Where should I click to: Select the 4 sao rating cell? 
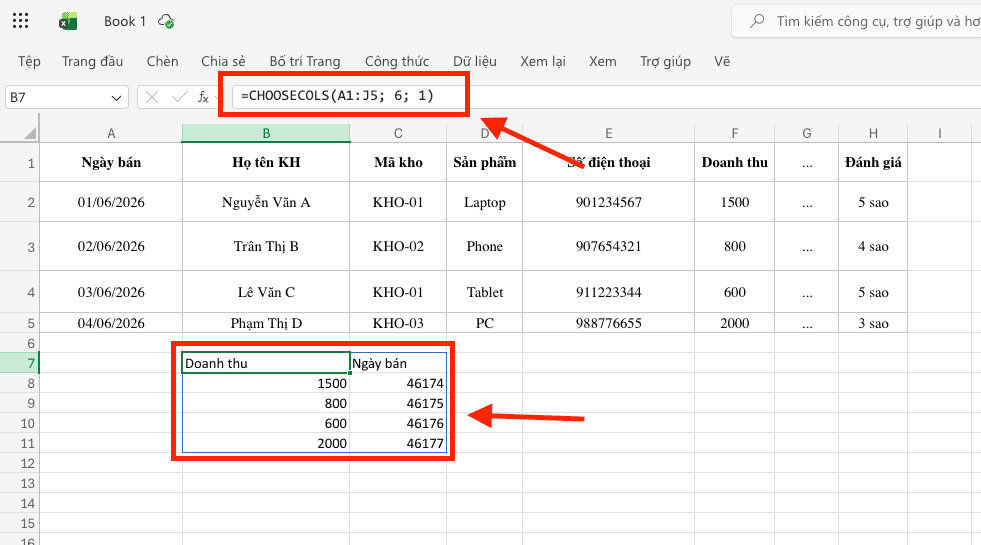coord(873,247)
